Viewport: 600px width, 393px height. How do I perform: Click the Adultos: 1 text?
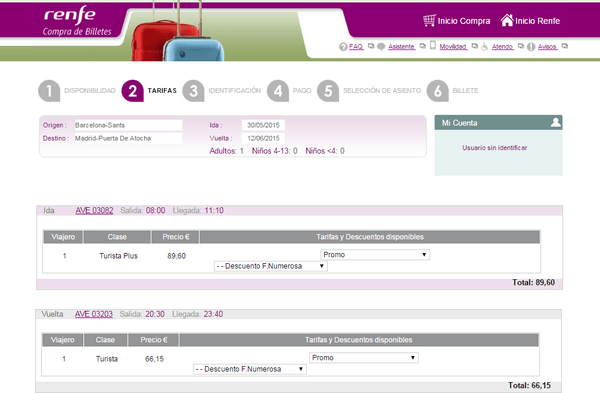227,151
